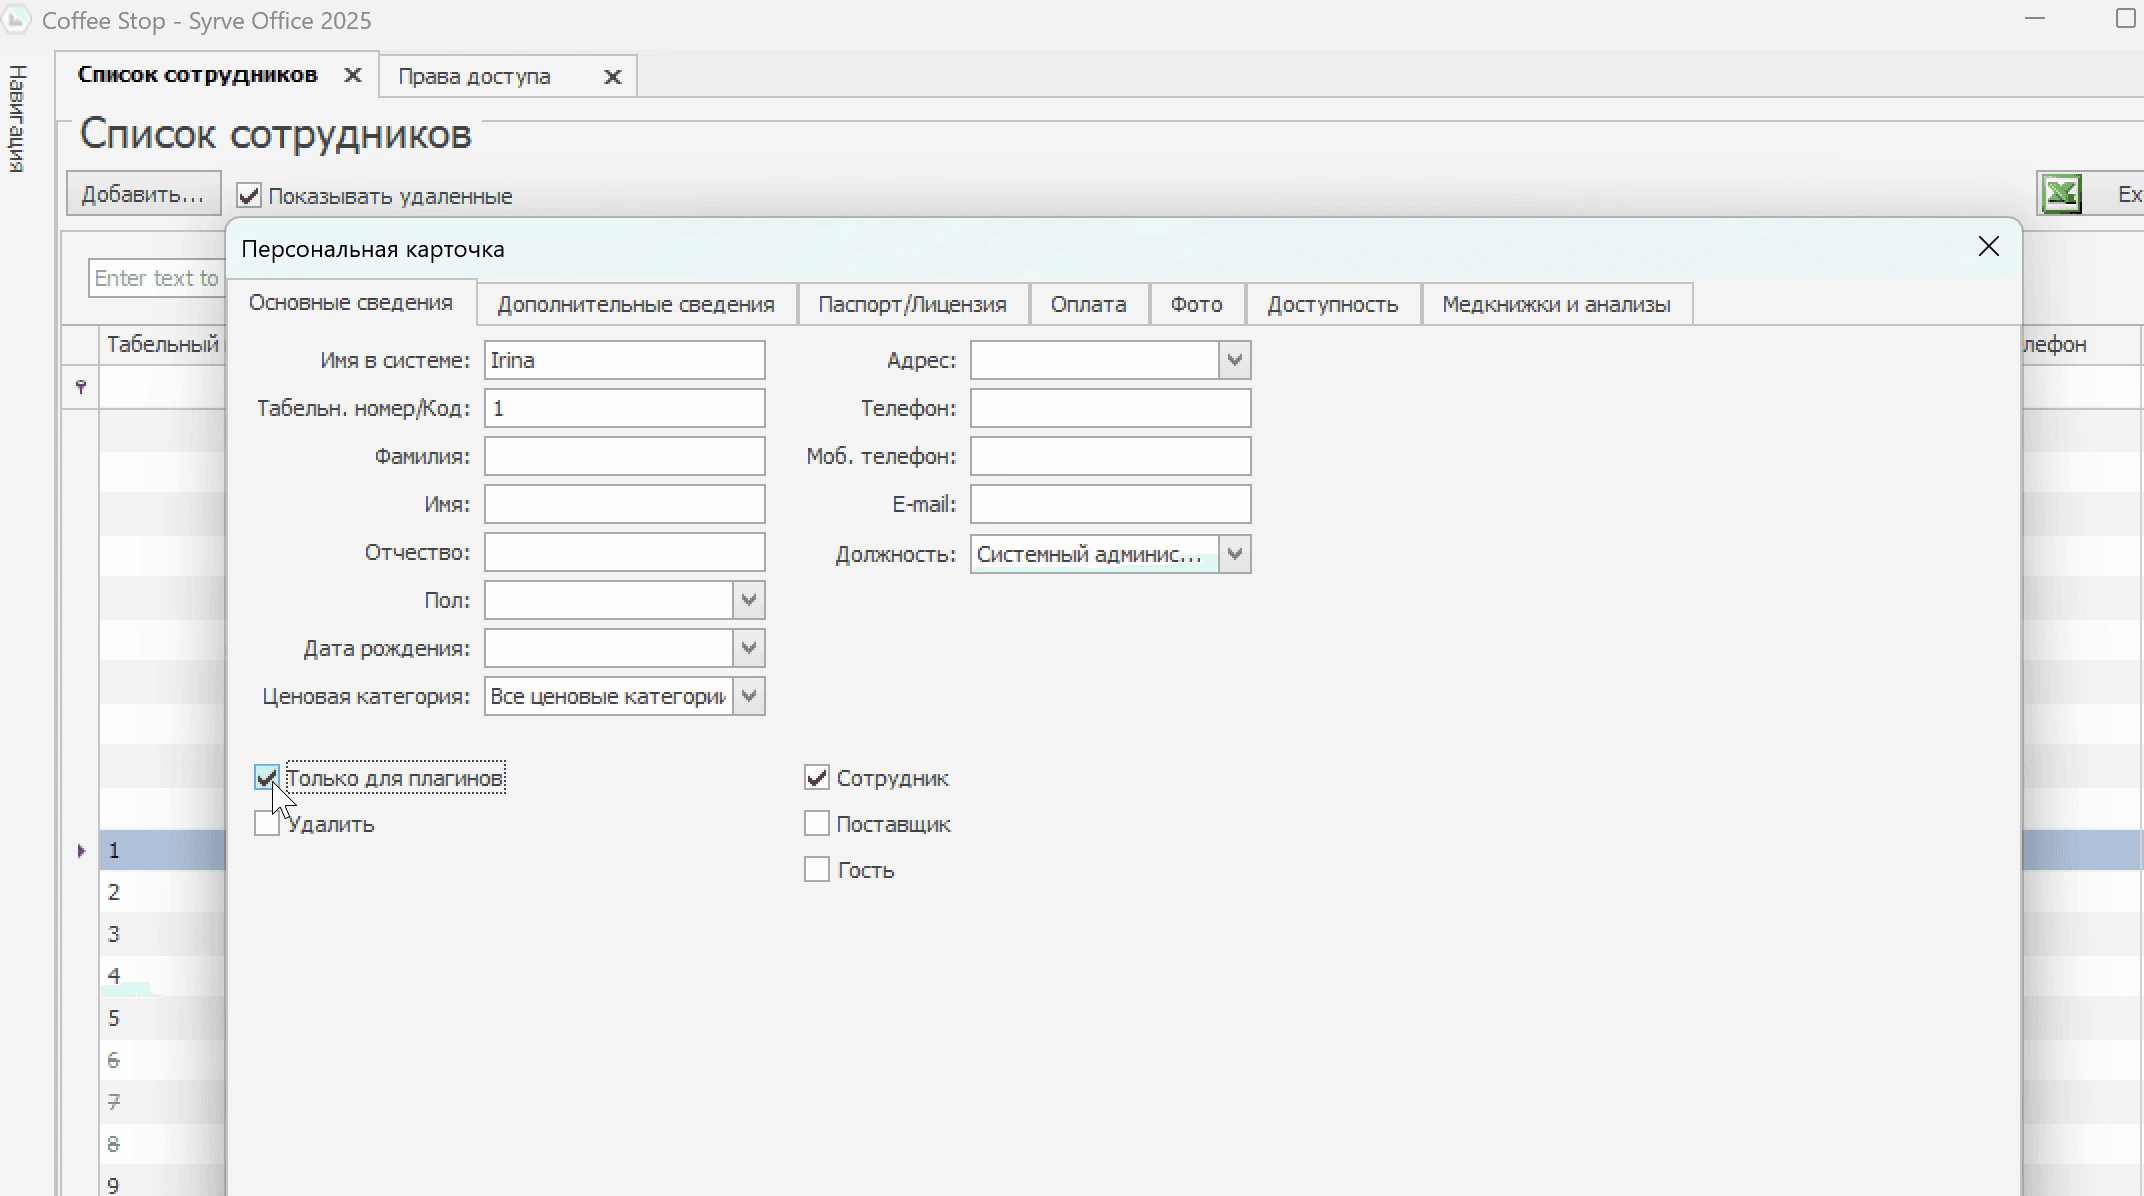
Task: Expand the Дата рождения date picker
Action: [748, 649]
